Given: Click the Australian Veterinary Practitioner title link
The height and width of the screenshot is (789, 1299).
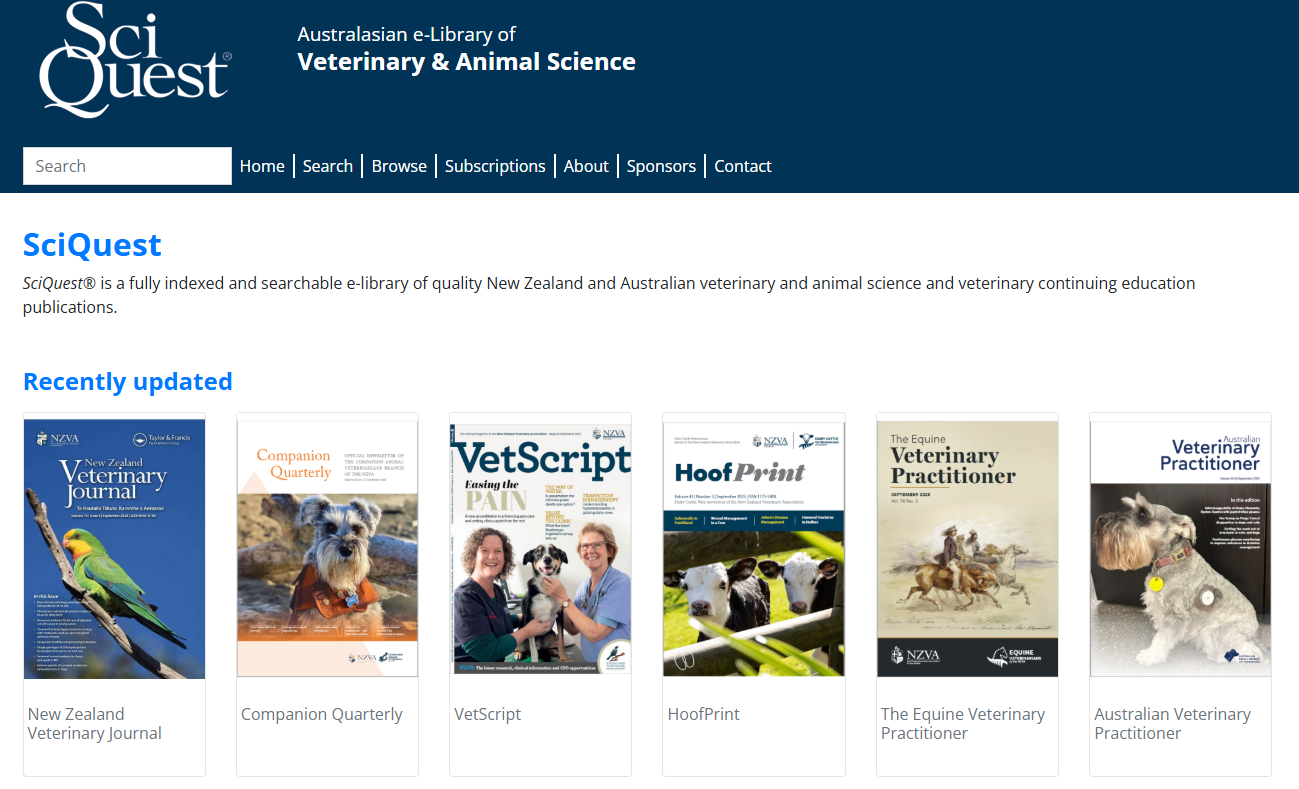Looking at the screenshot, I should (x=1172, y=724).
